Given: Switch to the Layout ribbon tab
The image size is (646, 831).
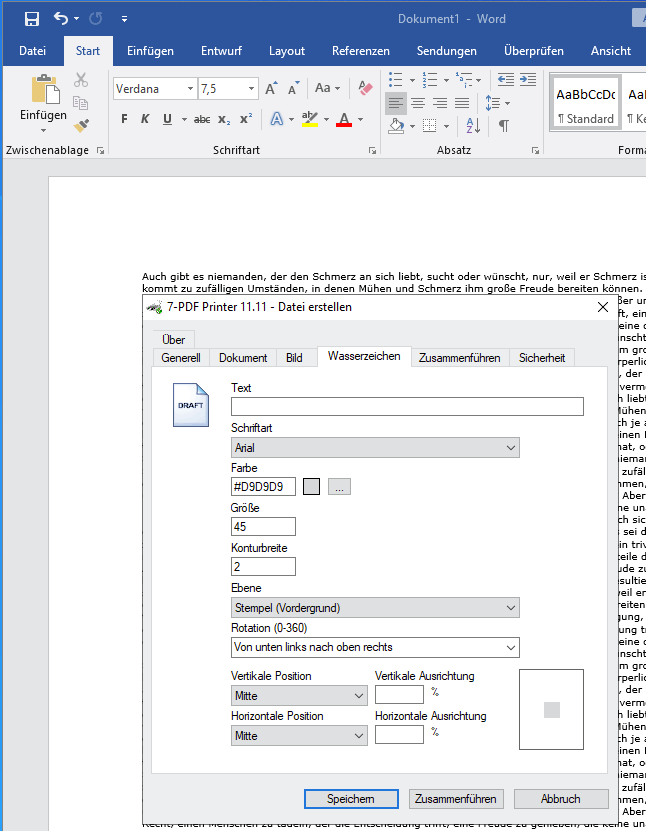Looking at the screenshot, I should [x=287, y=51].
